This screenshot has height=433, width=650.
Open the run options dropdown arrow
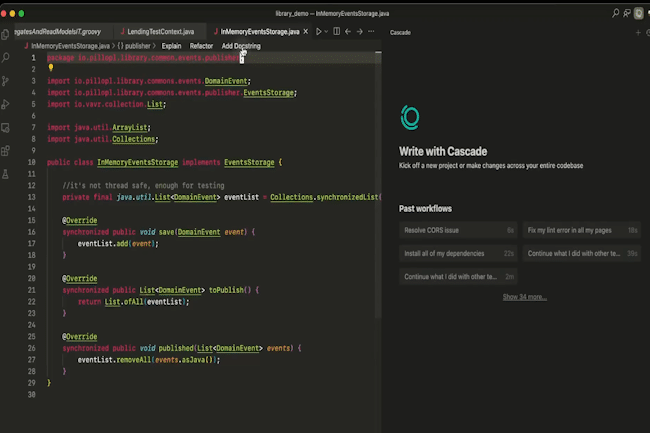coord(326,31)
